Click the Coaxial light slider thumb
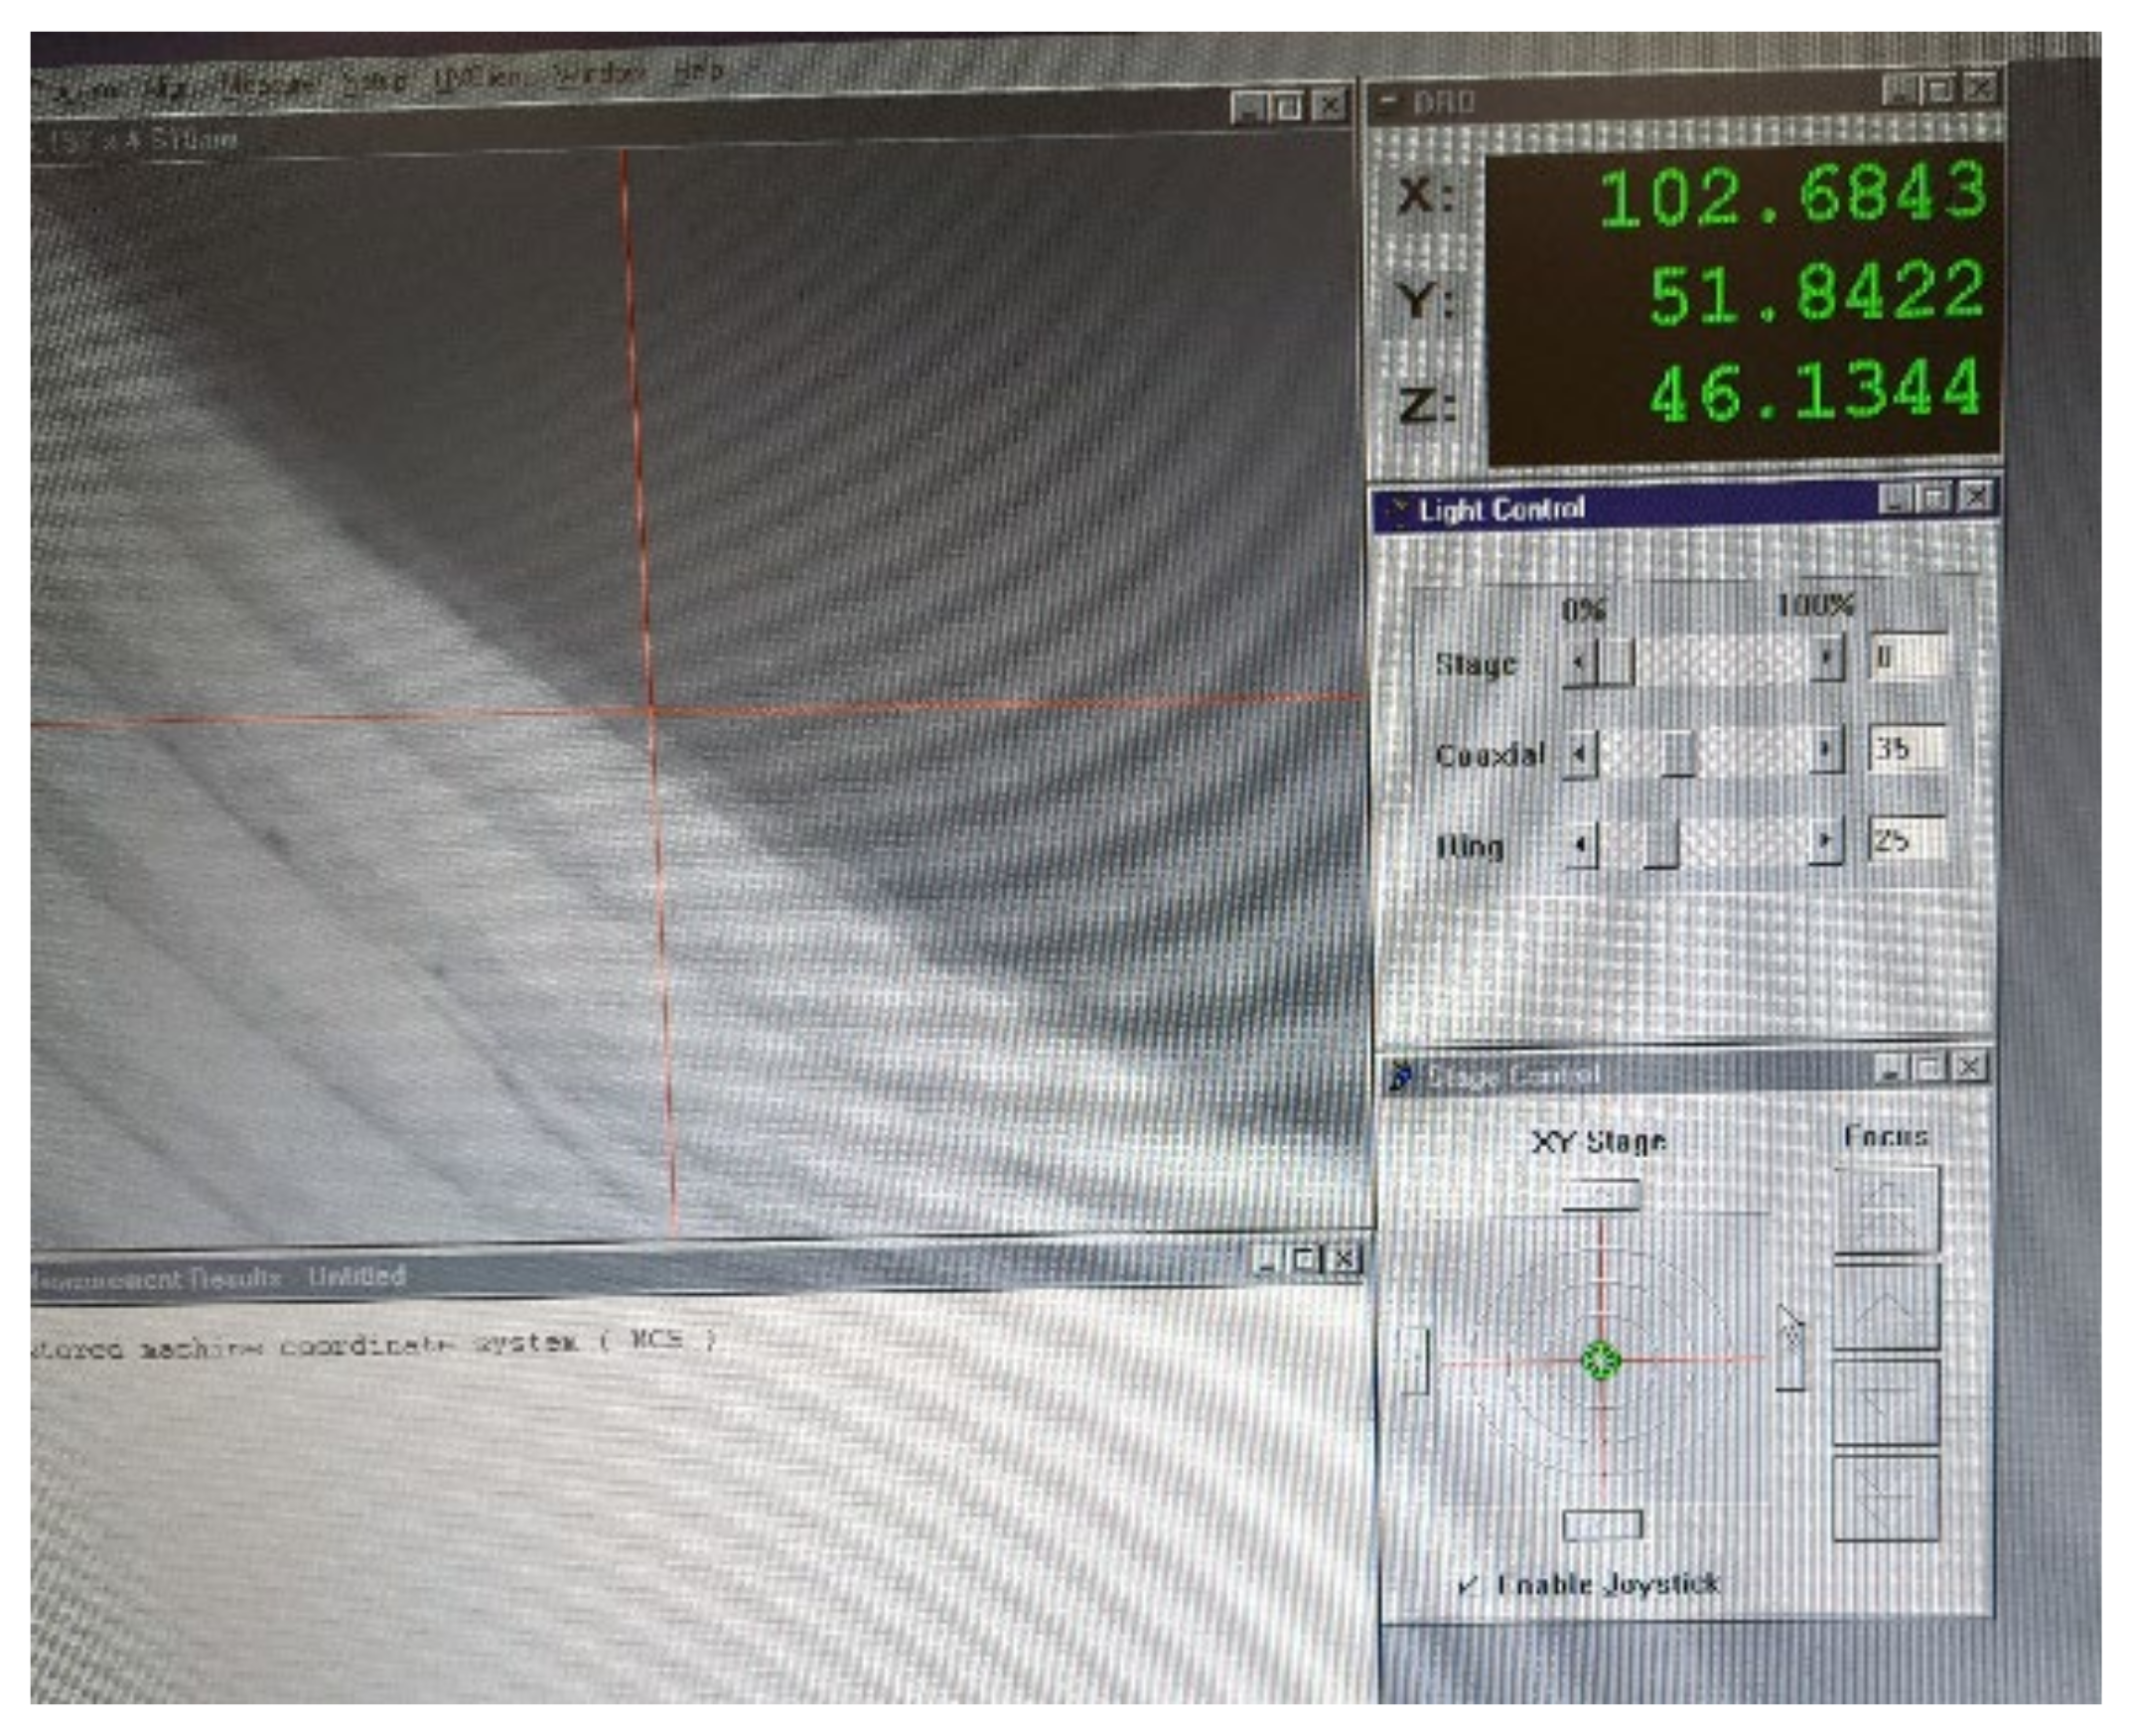Image resolution: width=2133 pixels, height=1736 pixels. pyautogui.click(x=1678, y=752)
